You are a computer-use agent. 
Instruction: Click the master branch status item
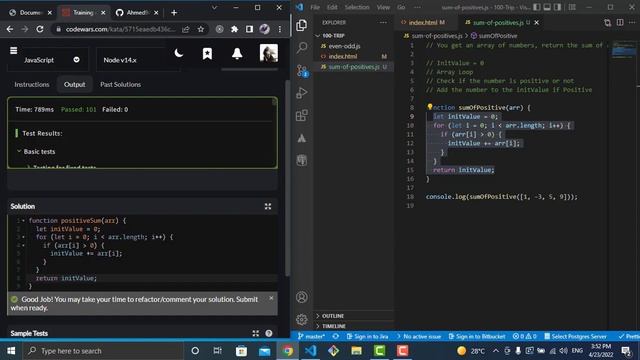pos(311,337)
